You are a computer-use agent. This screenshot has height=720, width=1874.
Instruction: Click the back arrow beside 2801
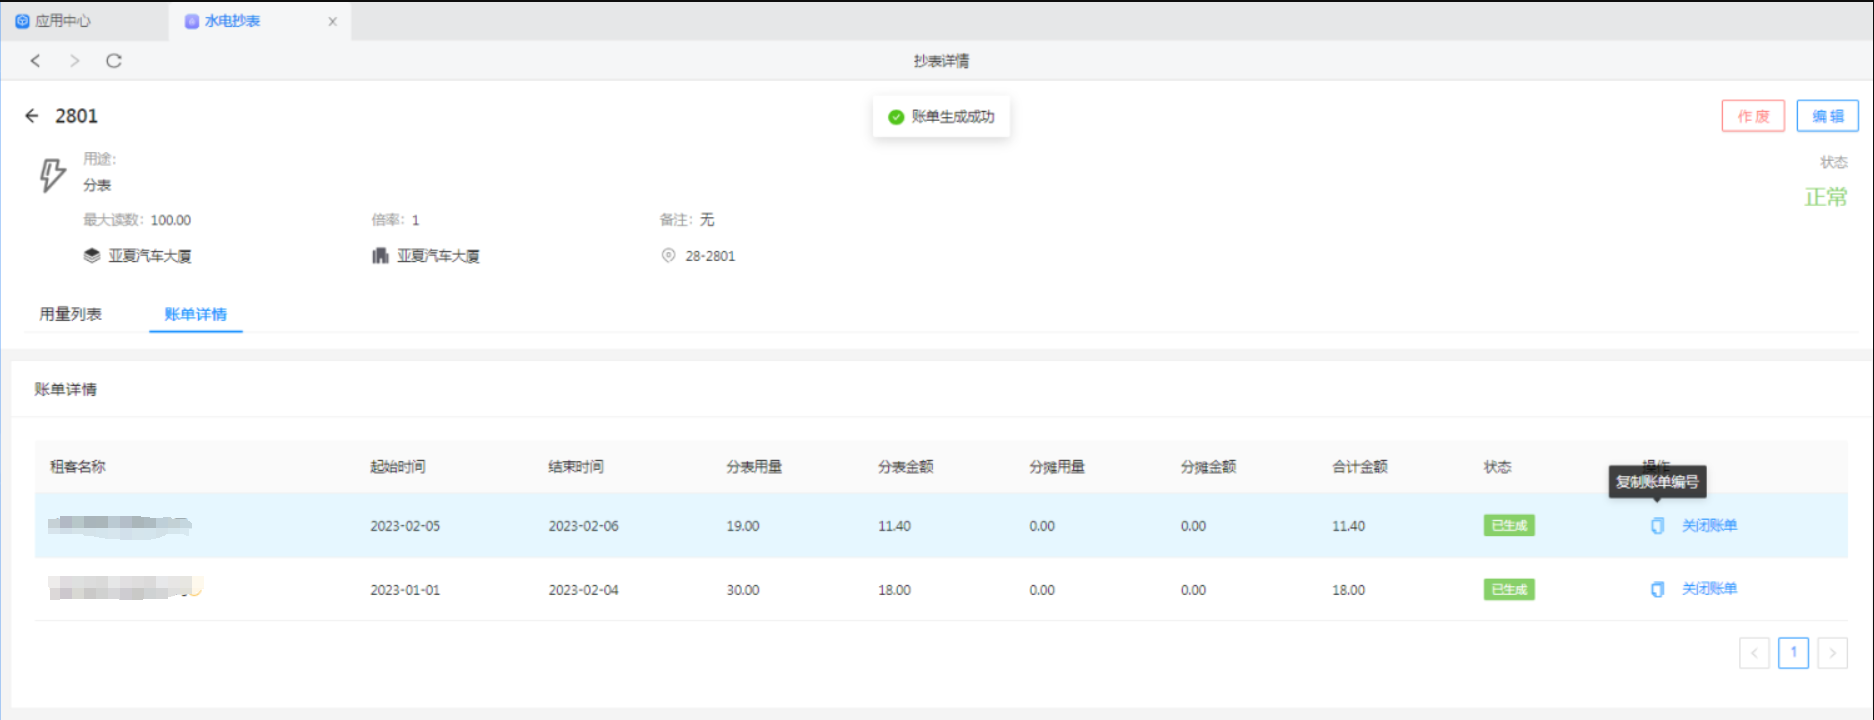(32, 116)
